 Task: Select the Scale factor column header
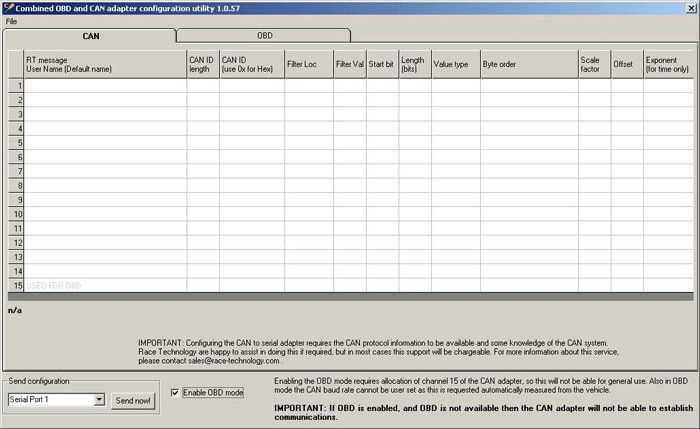pyautogui.click(x=593, y=64)
